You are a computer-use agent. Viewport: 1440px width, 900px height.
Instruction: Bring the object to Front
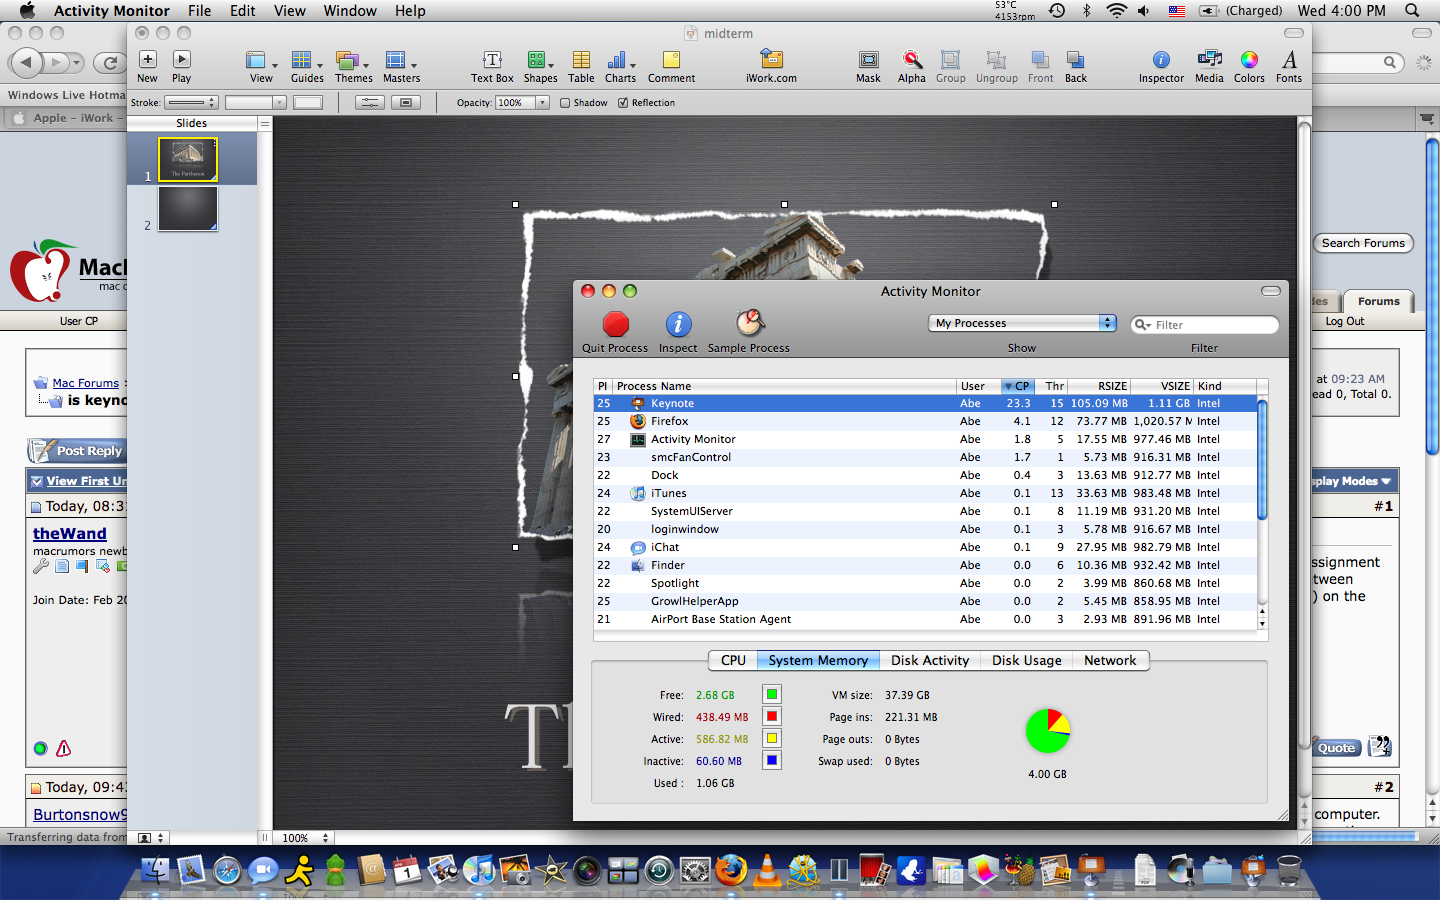tap(1040, 60)
